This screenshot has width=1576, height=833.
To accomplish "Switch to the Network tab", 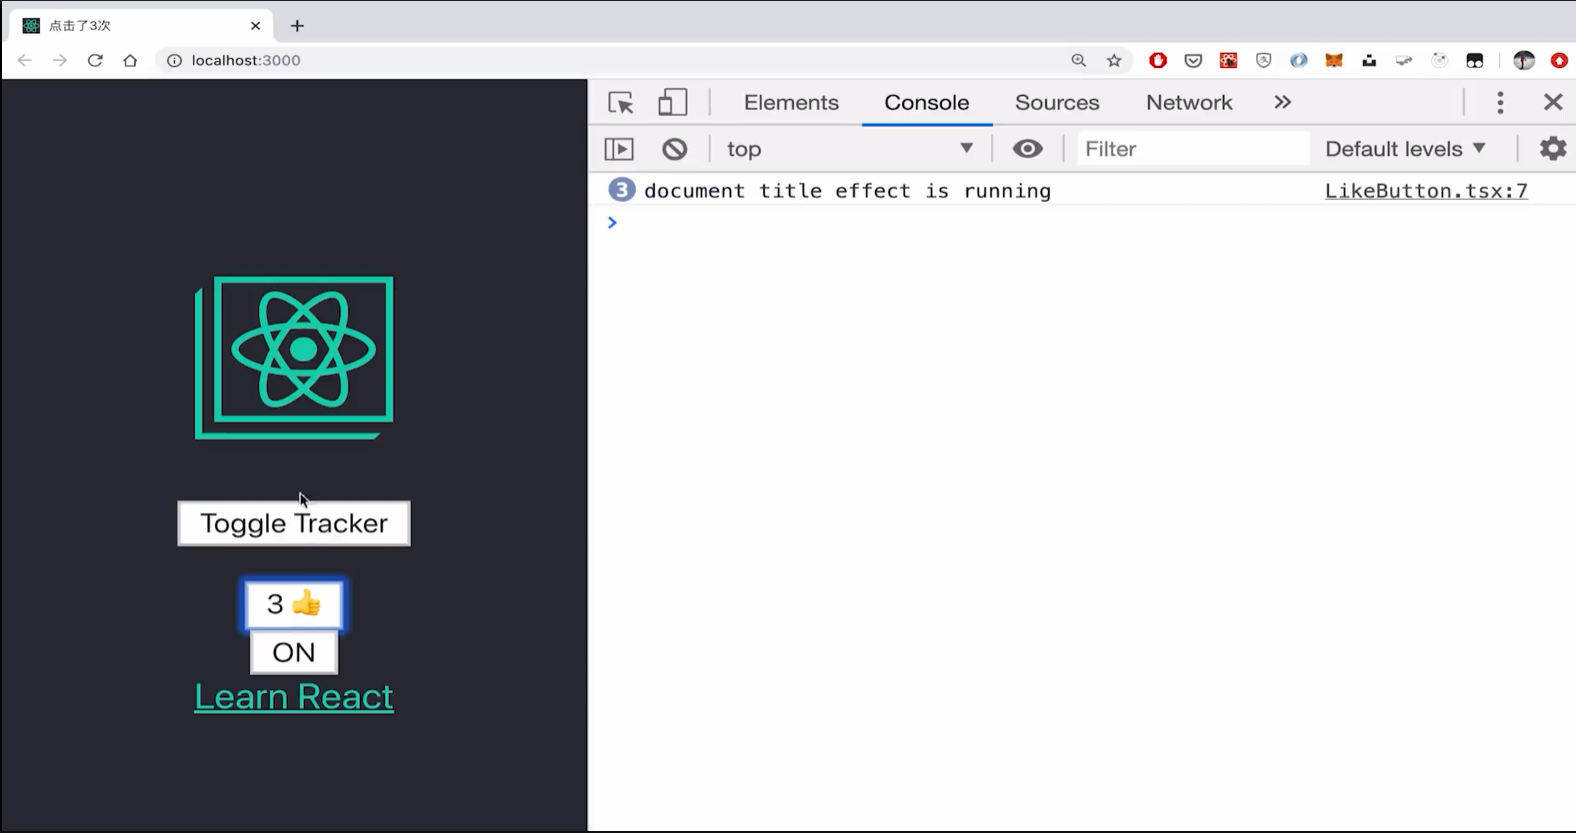I will coord(1189,103).
